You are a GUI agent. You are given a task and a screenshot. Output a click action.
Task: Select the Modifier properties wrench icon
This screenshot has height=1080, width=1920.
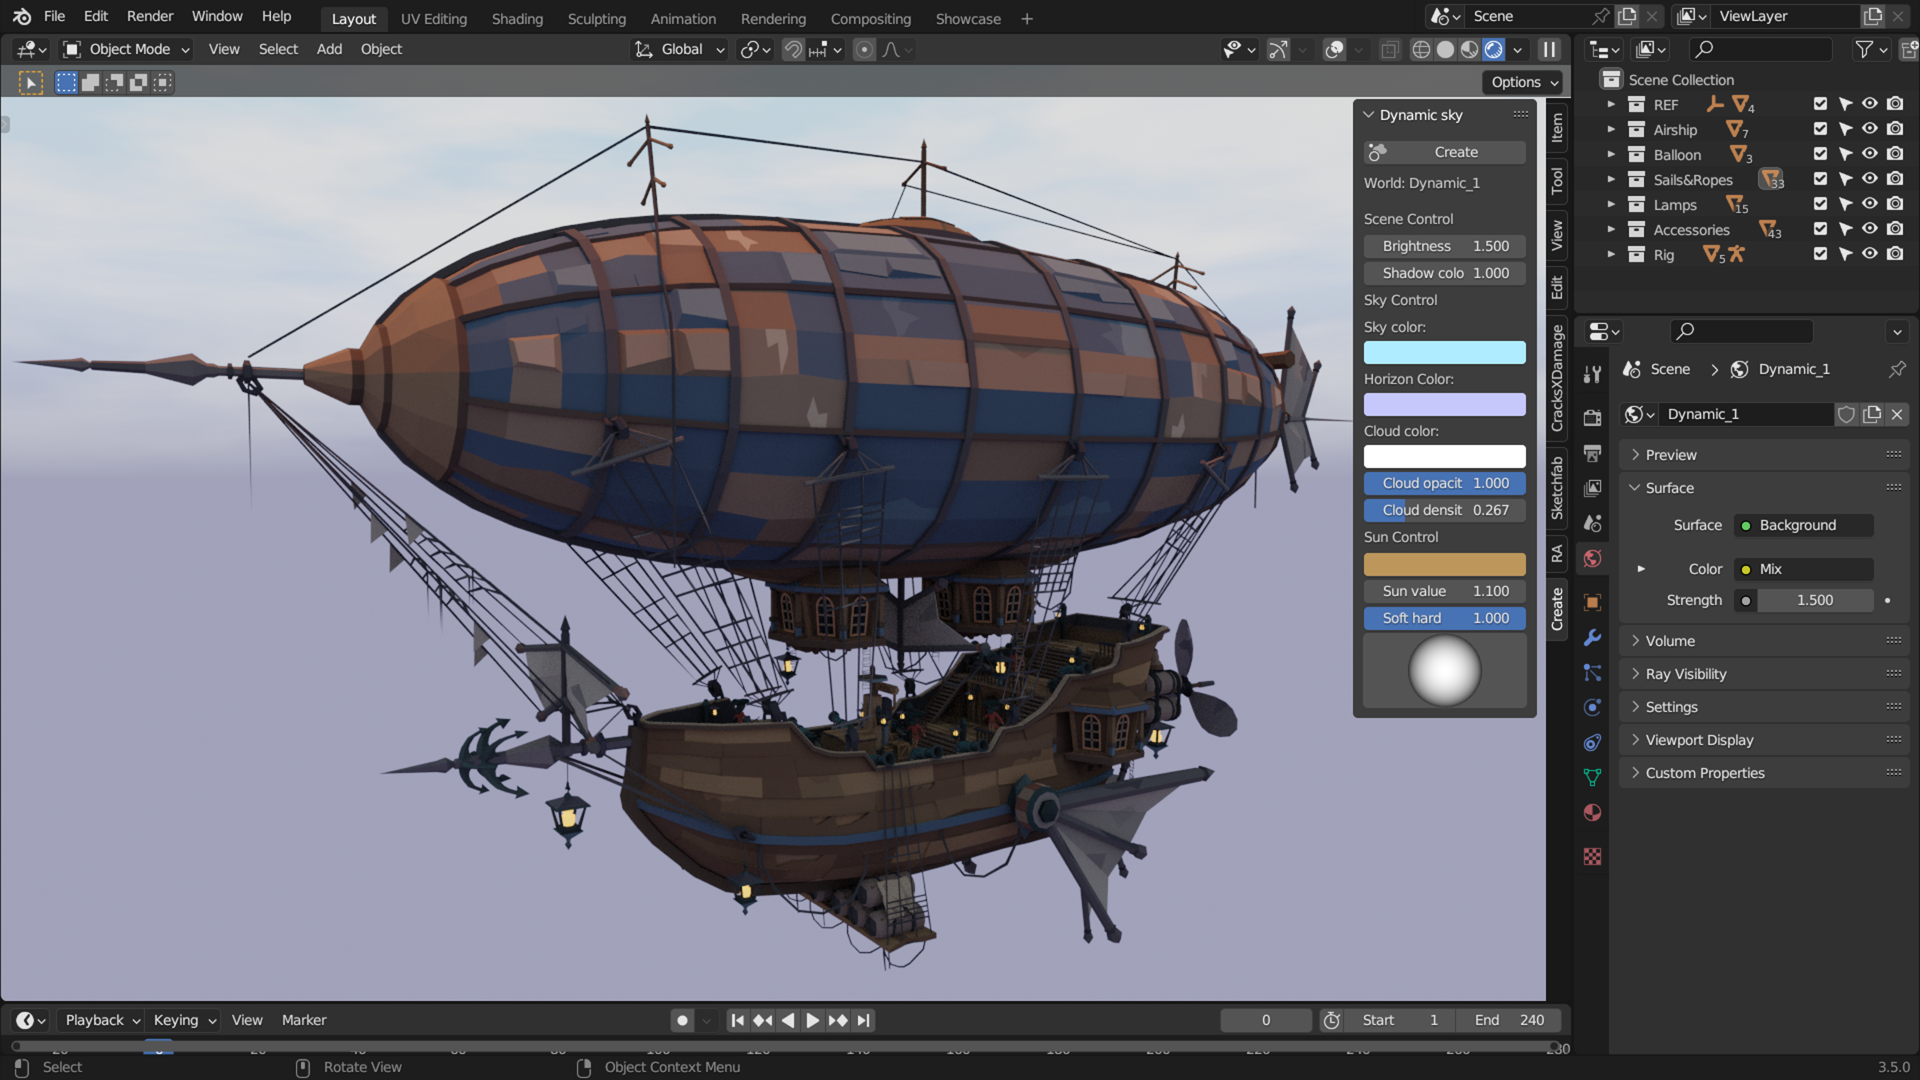[x=1592, y=637]
